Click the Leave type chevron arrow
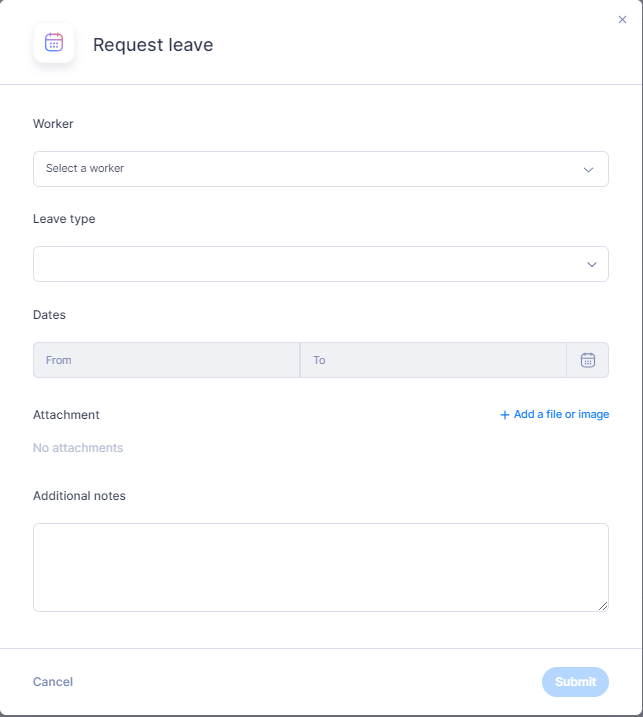Screen dimensions: 643x717 click(592, 264)
